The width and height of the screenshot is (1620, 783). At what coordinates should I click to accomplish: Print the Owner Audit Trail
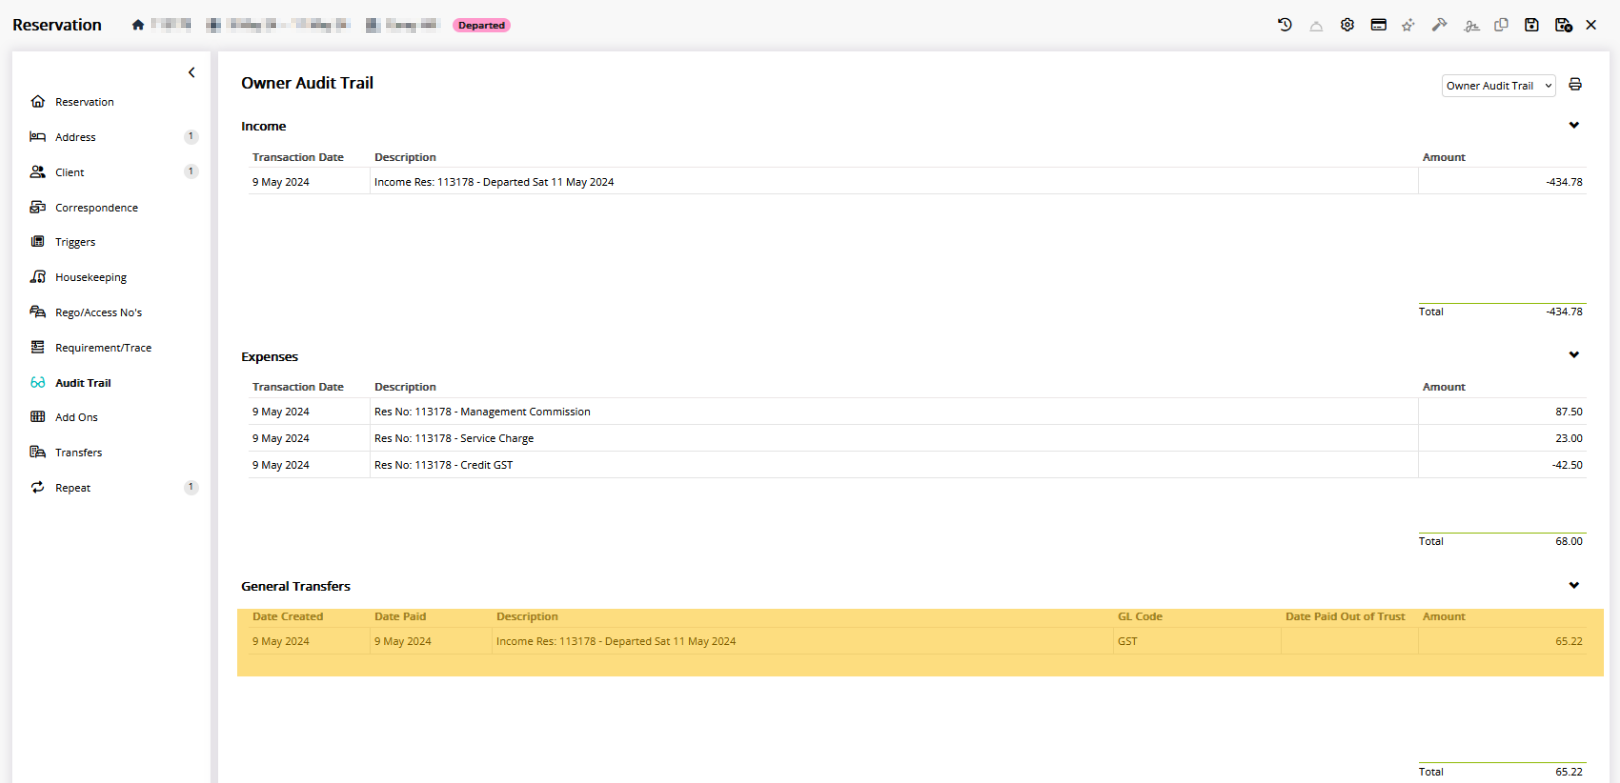click(1575, 85)
